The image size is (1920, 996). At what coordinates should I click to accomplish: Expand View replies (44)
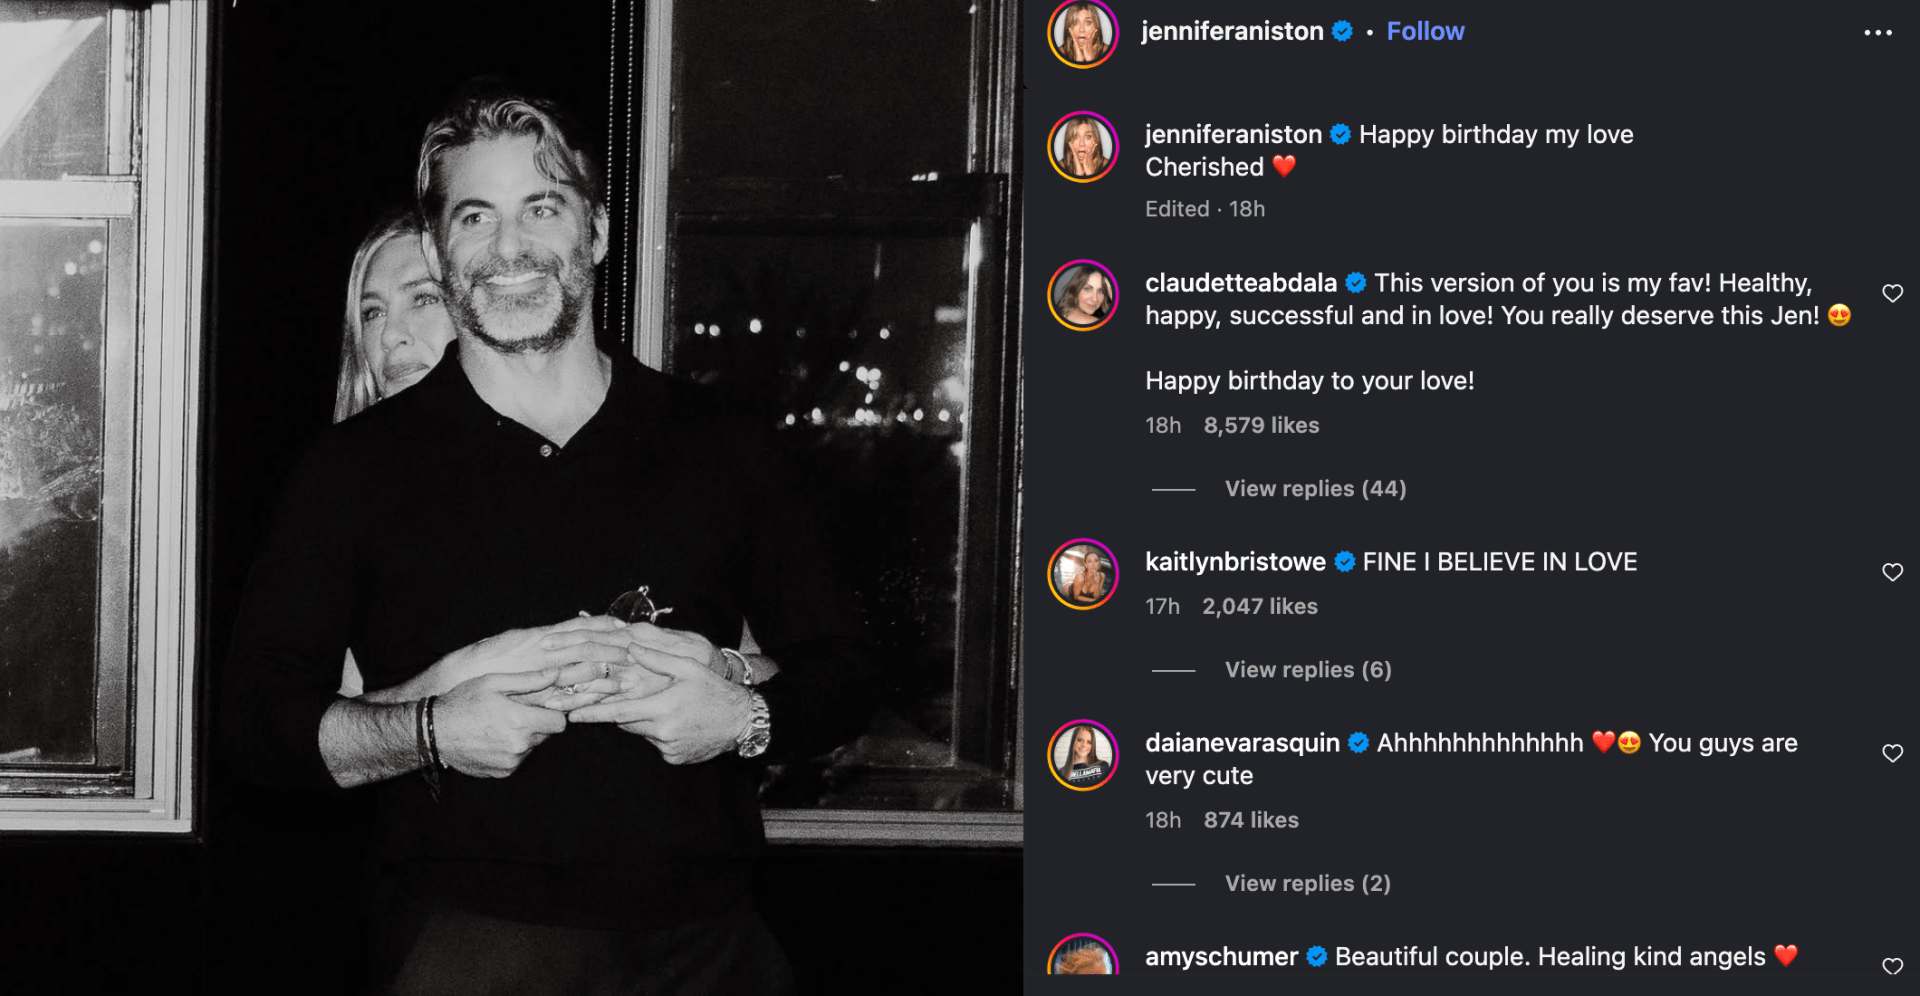click(x=1315, y=489)
